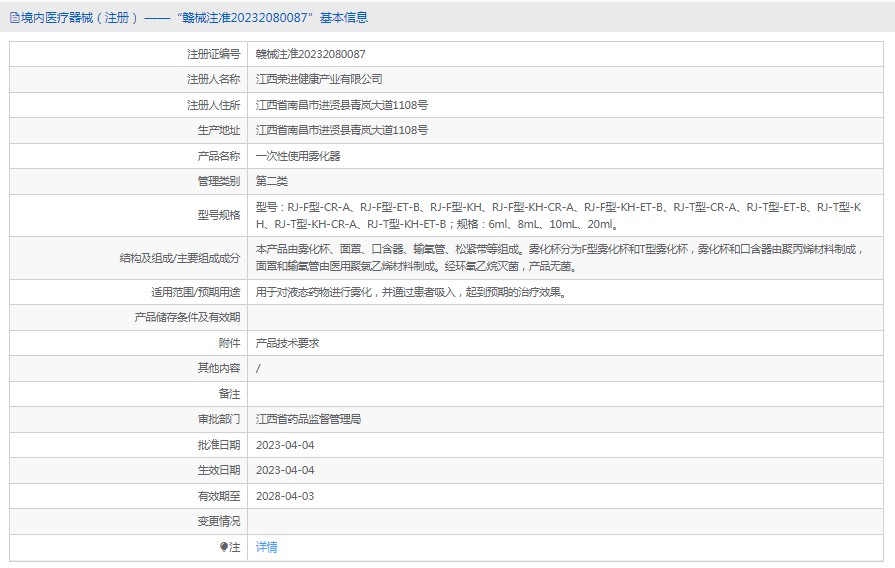Click registration number 赣械注准20232080087 in the table
This screenshot has height=568, width=895.
[310, 54]
